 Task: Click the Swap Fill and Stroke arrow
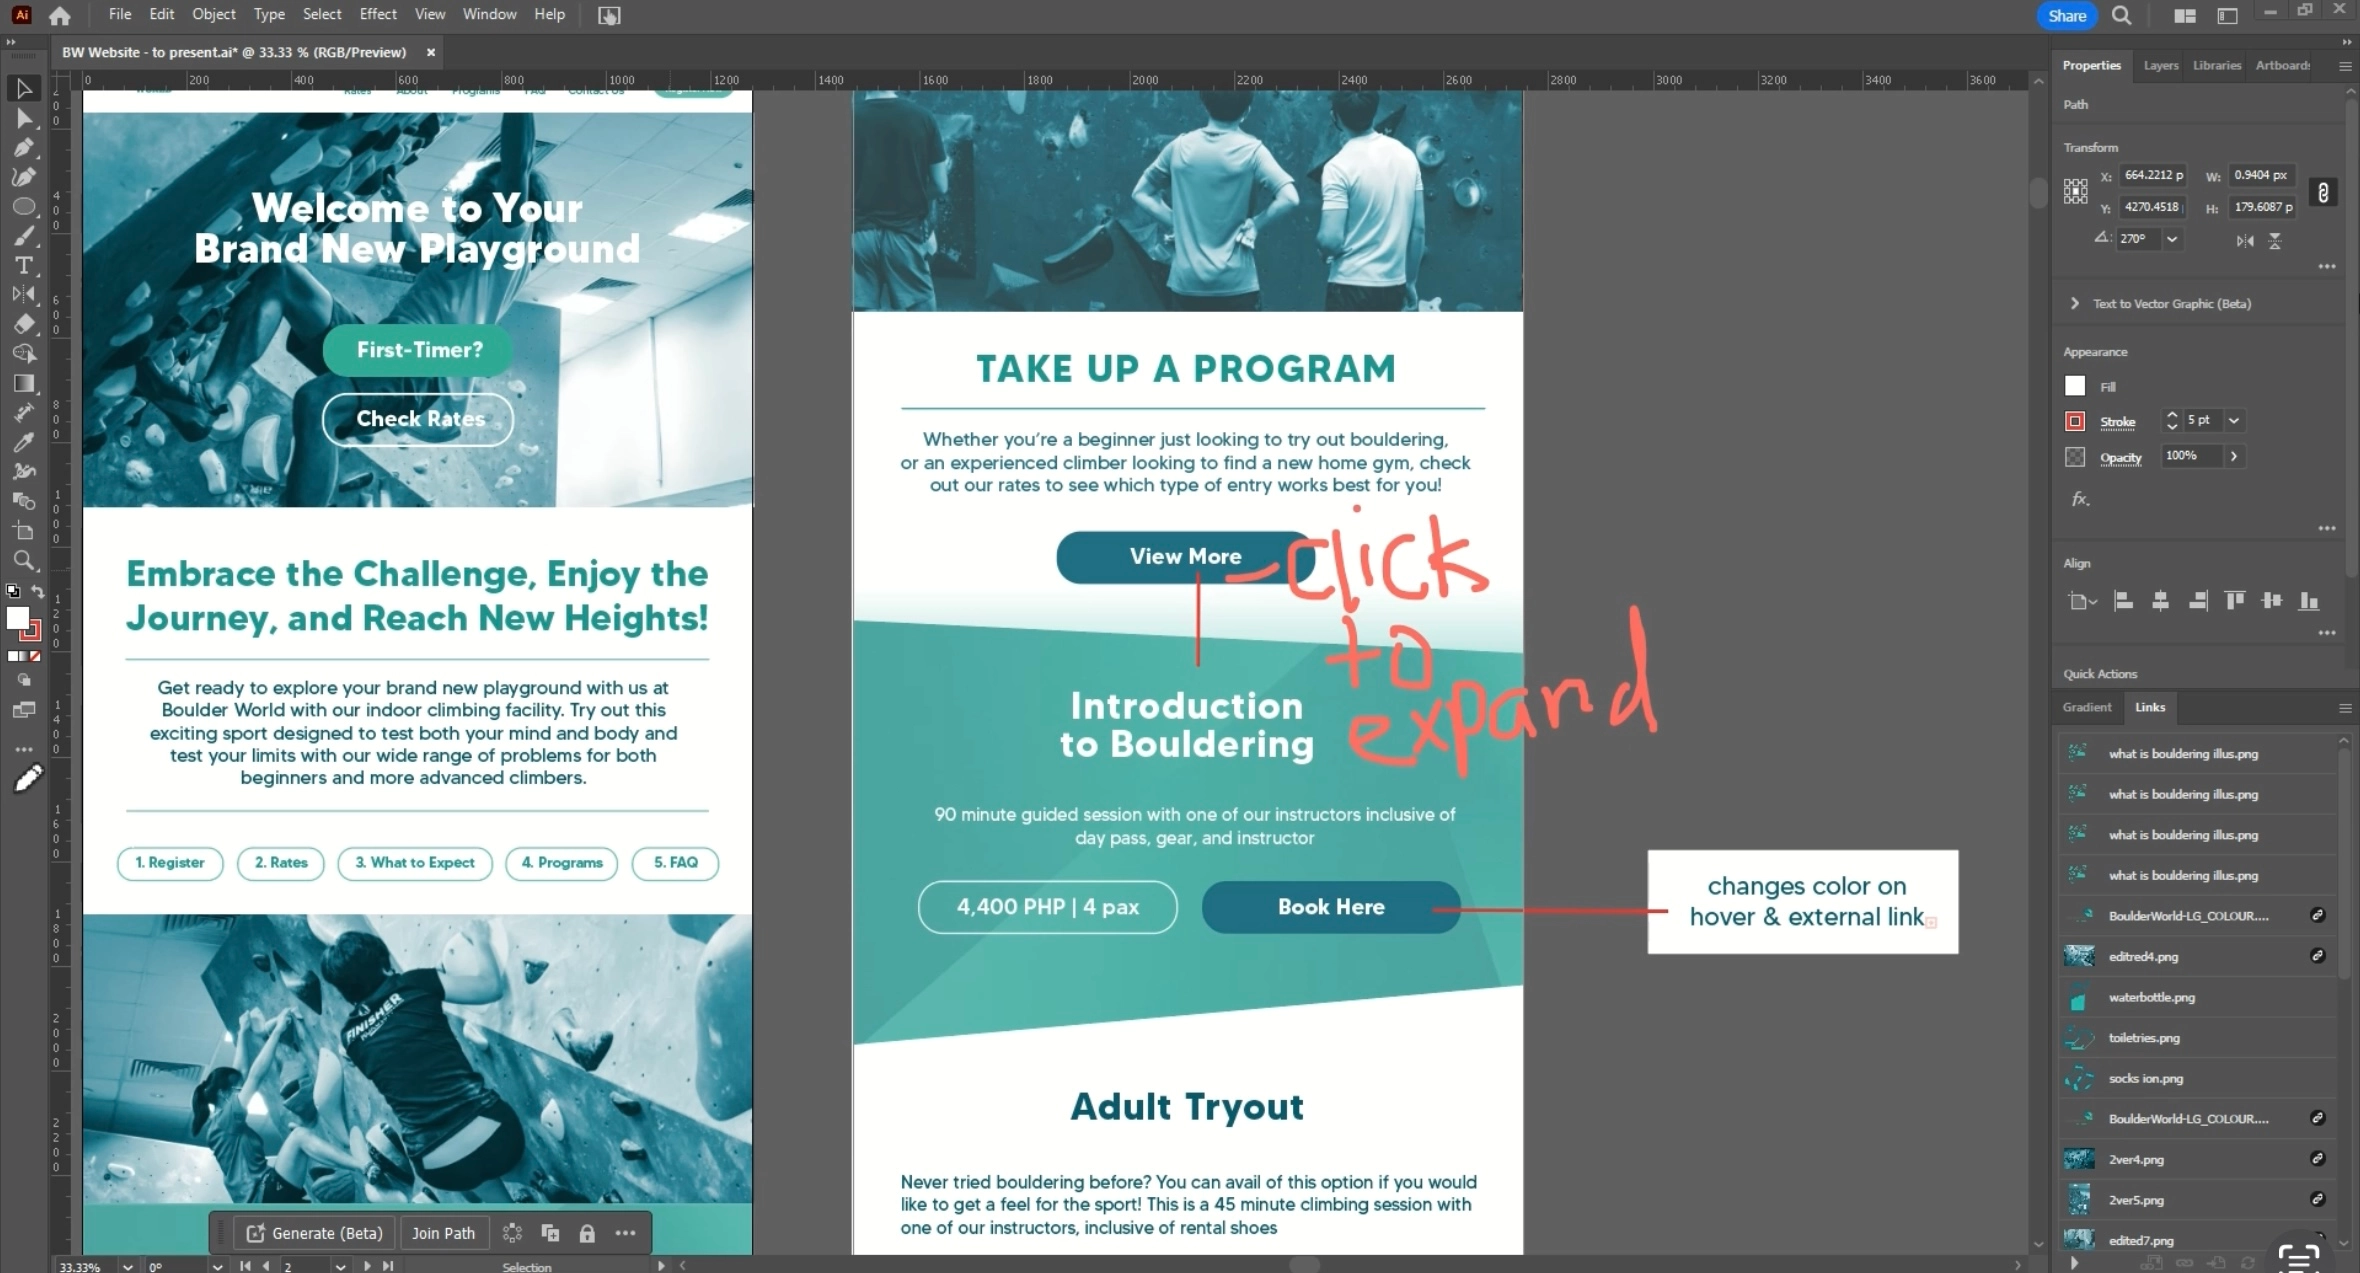tap(37, 592)
